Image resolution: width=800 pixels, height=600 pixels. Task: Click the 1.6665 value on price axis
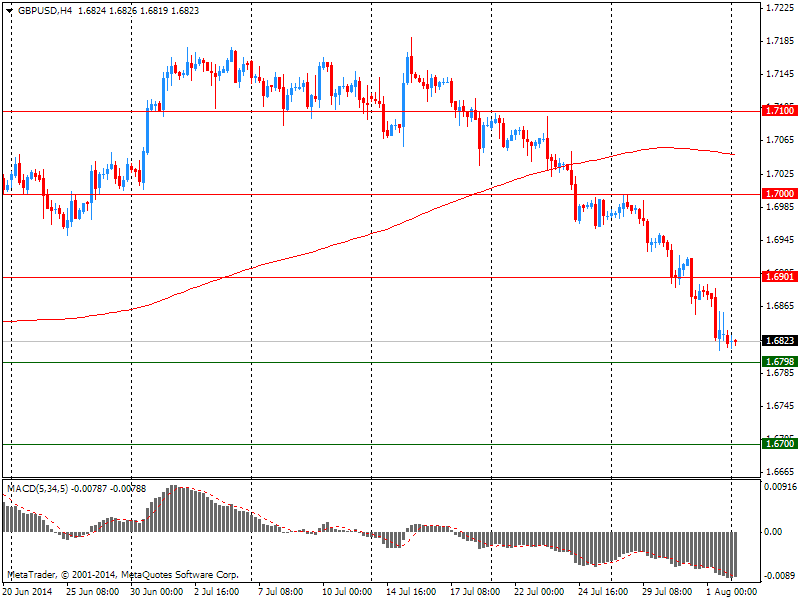[780, 471]
